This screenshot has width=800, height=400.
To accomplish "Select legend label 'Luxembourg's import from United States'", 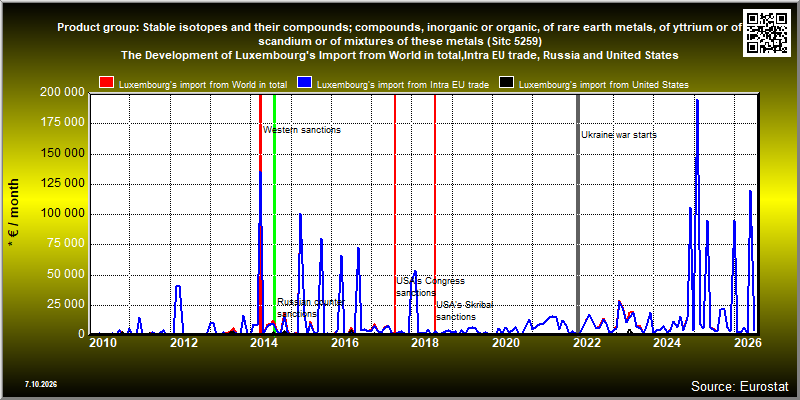I will tap(604, 85).
